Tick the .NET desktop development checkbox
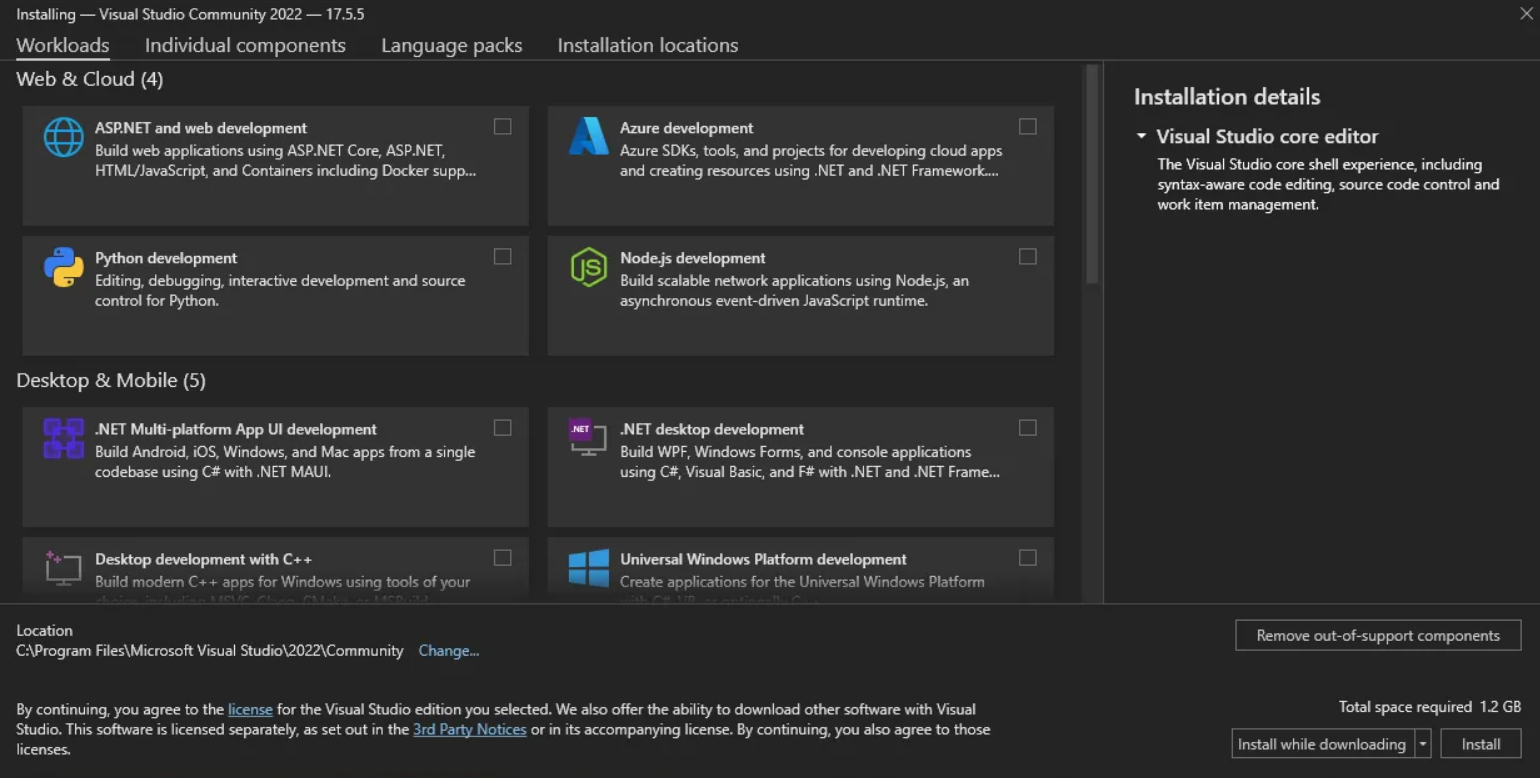The image size is (1540, 778). [x=1027, y=428]
